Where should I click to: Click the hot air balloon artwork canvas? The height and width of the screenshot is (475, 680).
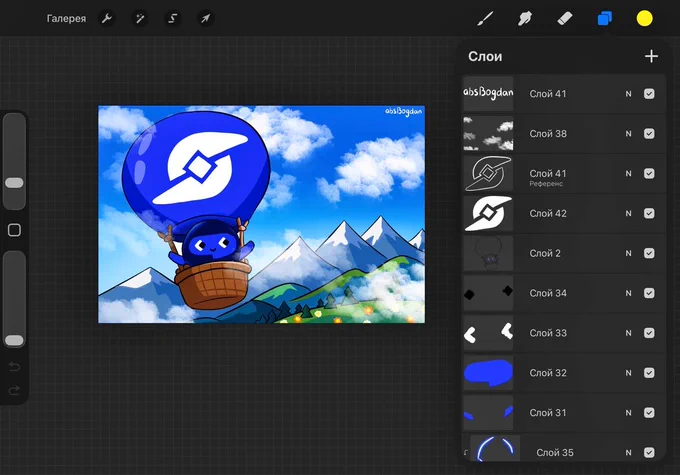[262, 214]
